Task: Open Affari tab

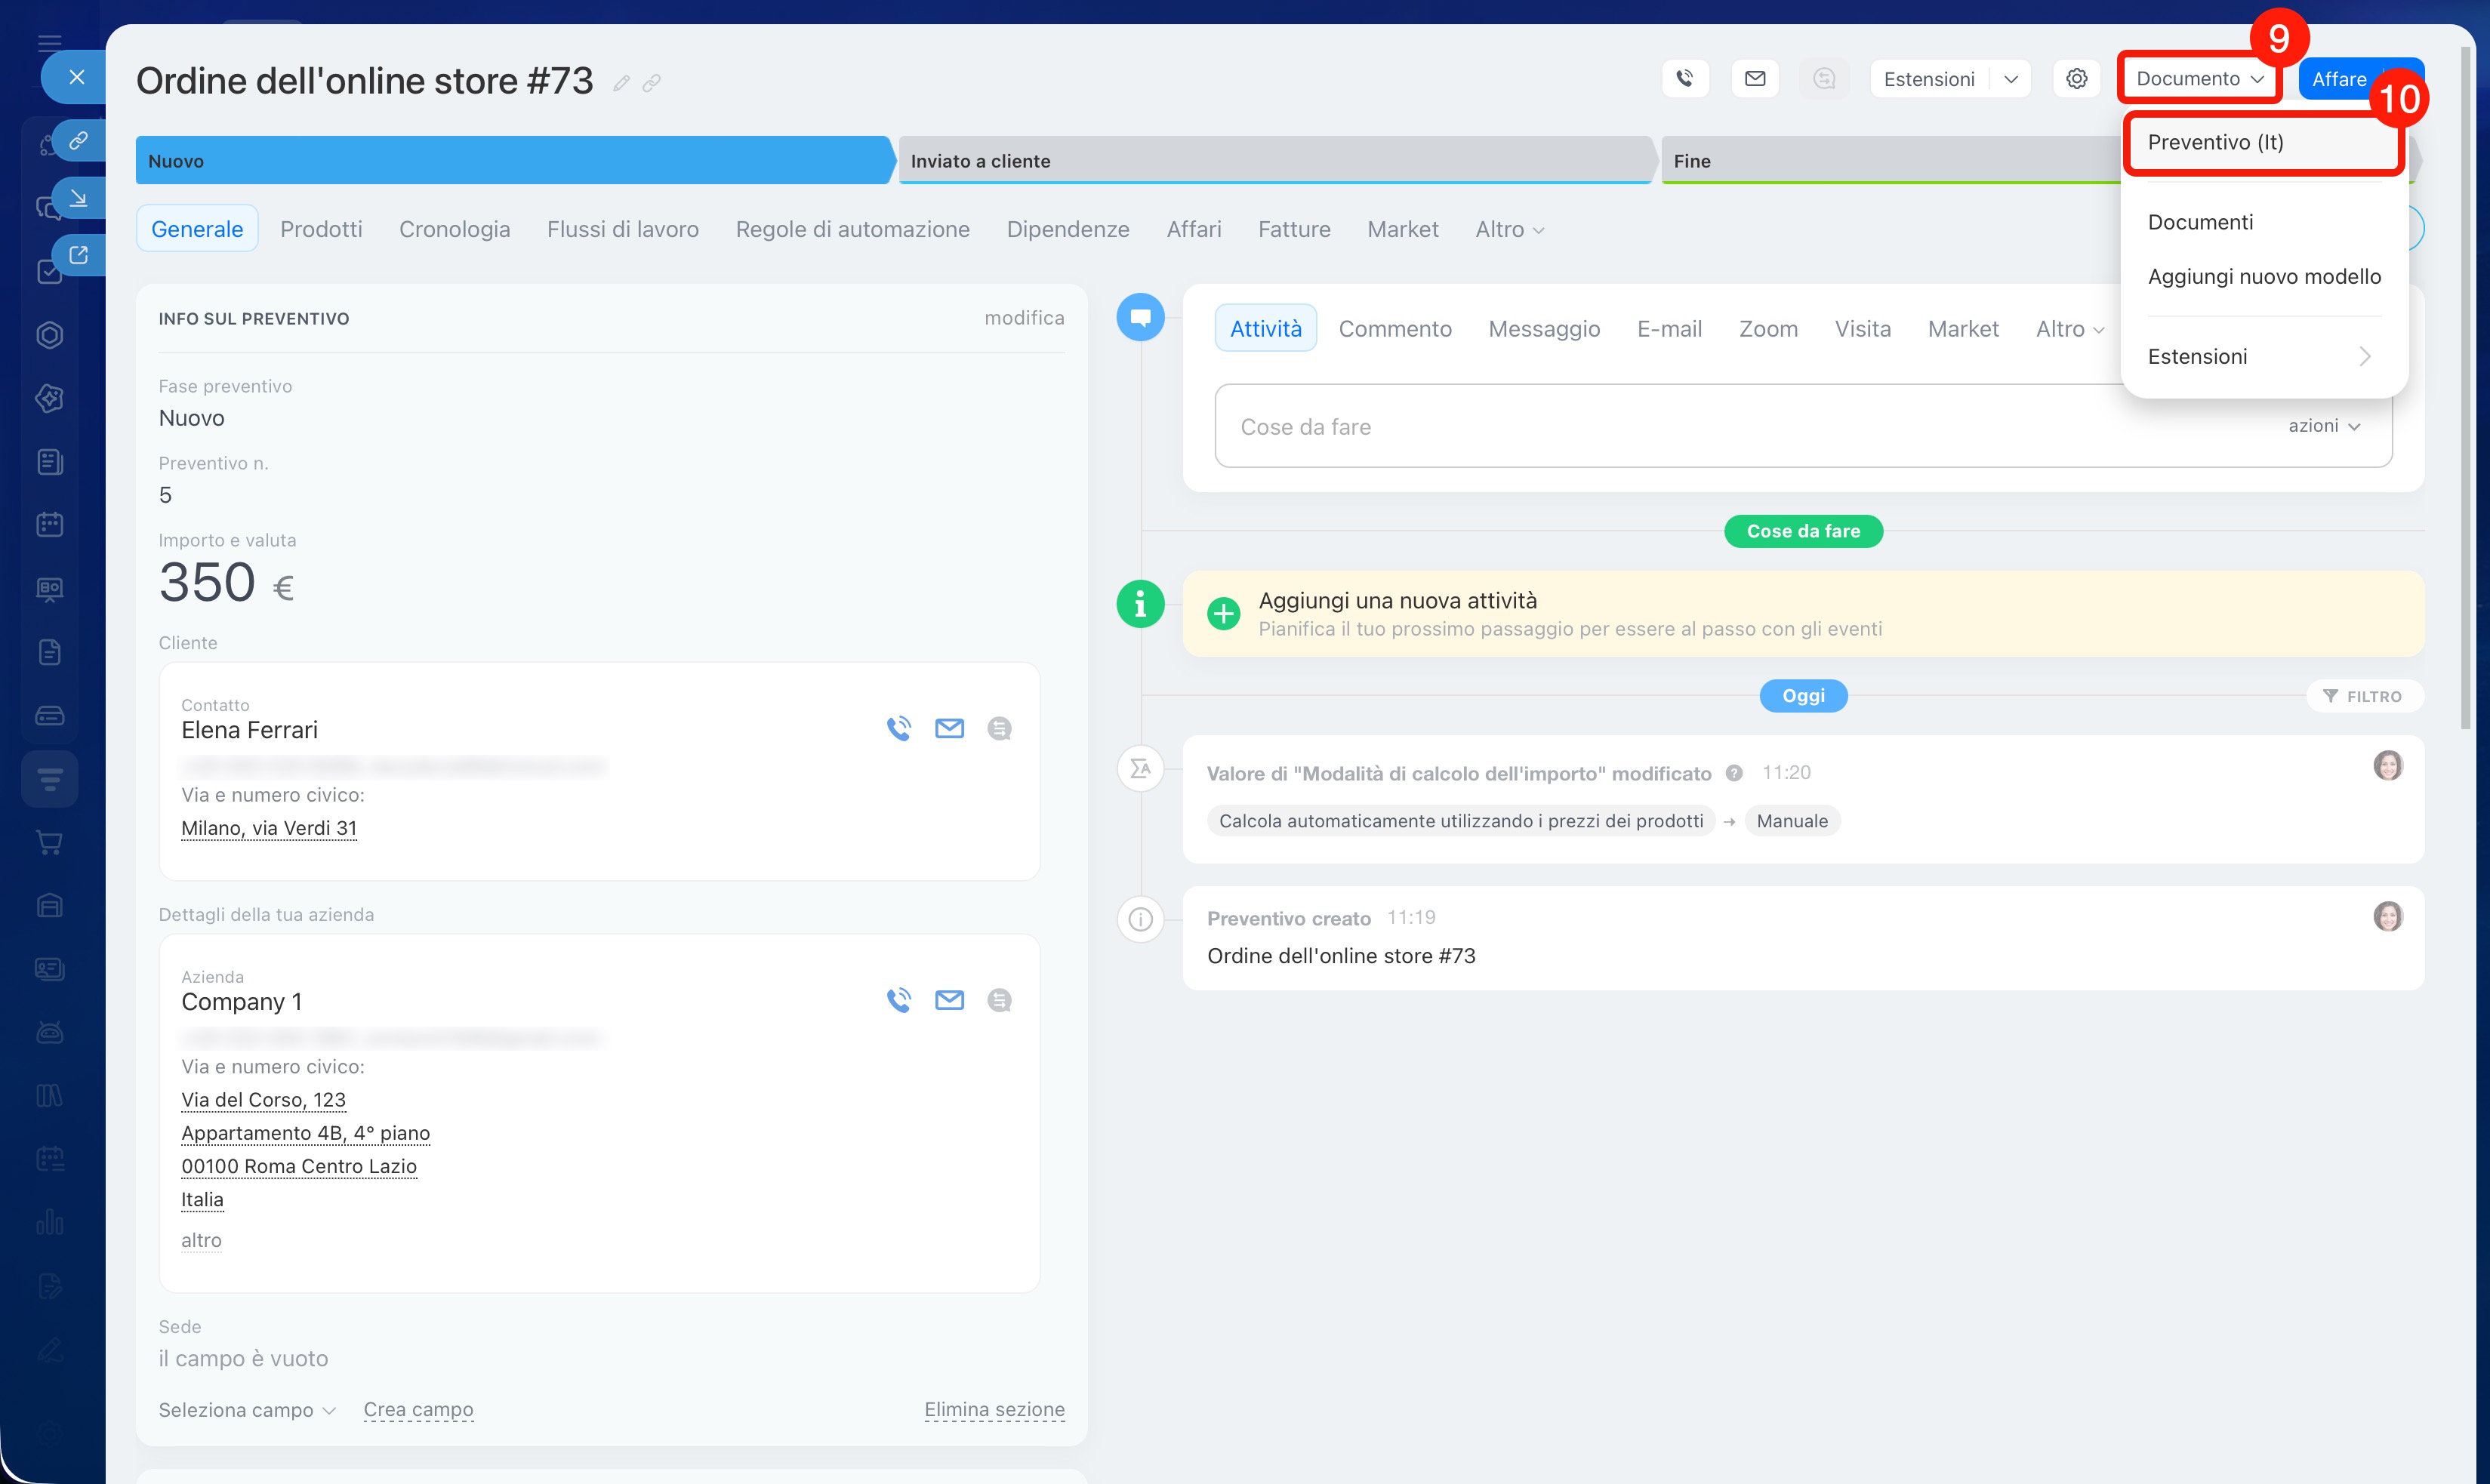Action: [x=1194, y=229]
